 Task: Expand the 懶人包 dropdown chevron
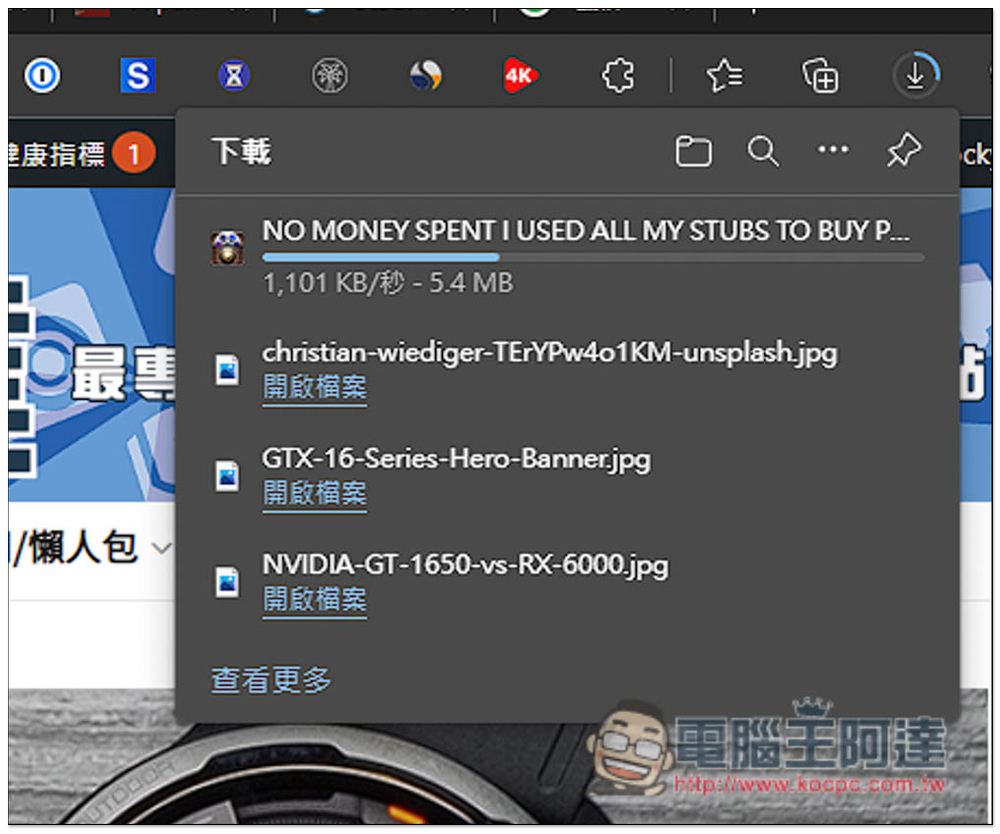coord(159,548)
